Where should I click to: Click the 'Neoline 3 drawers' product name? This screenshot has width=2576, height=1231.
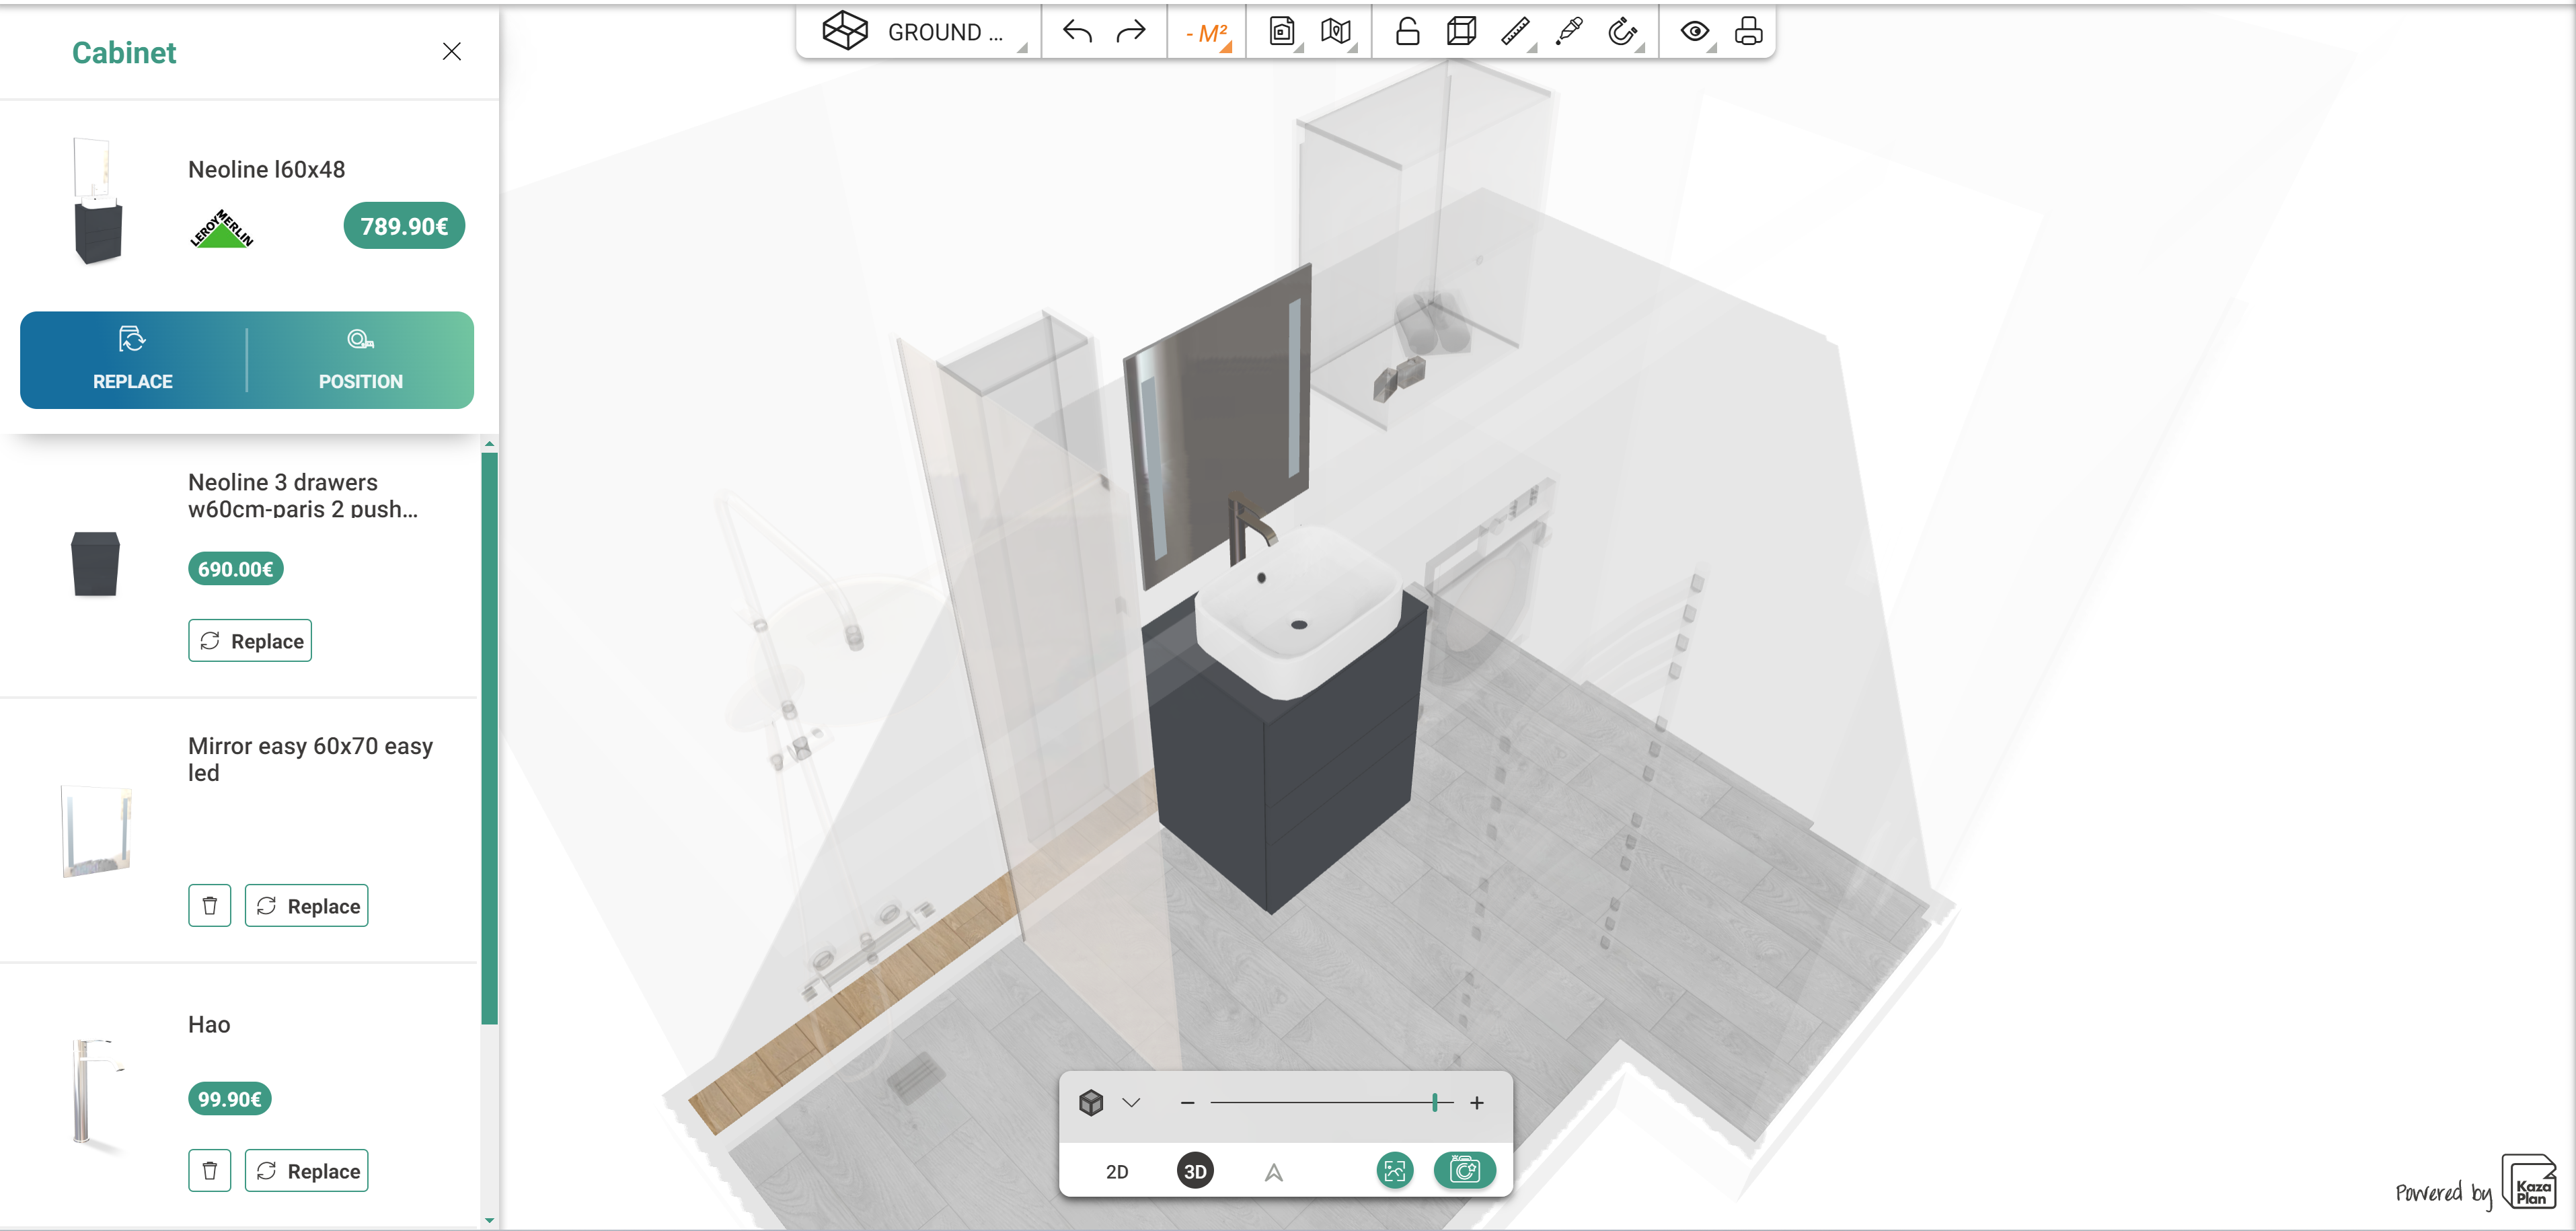303,495
